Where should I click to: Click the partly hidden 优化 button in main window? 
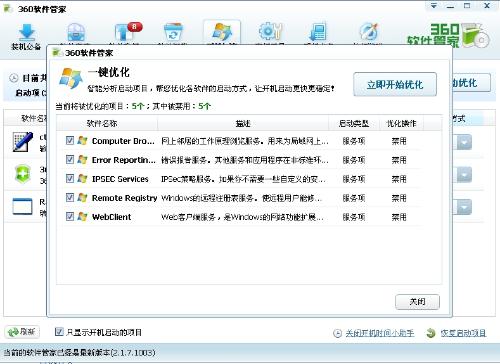point(471,83)
